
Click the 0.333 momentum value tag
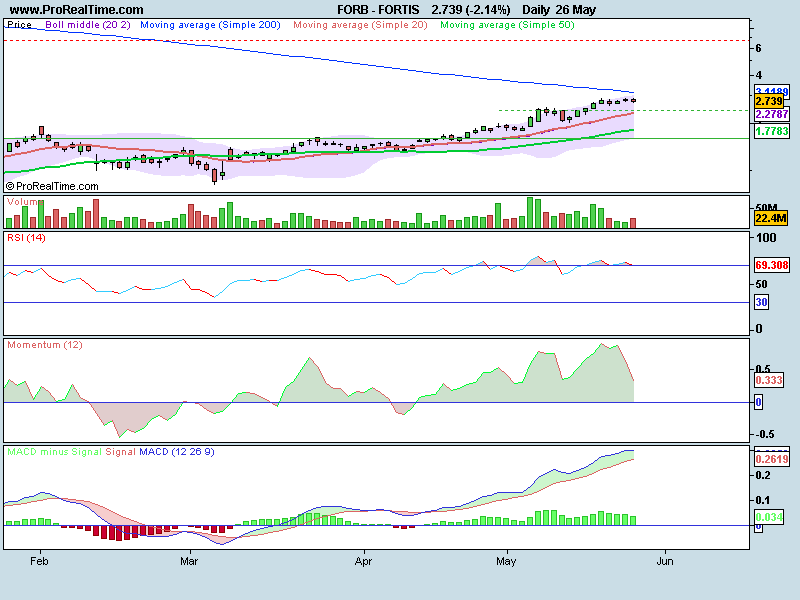pos(769,380)
